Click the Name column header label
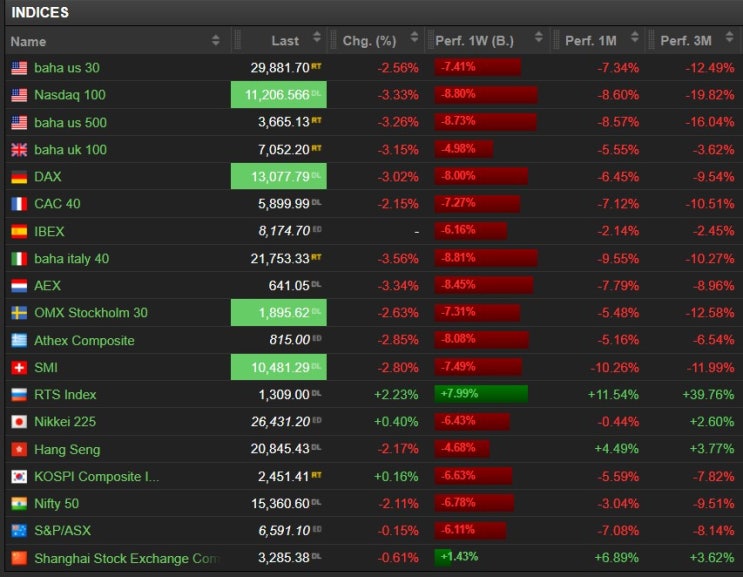Viewport: 743px width, 577px height. [28, 42]
